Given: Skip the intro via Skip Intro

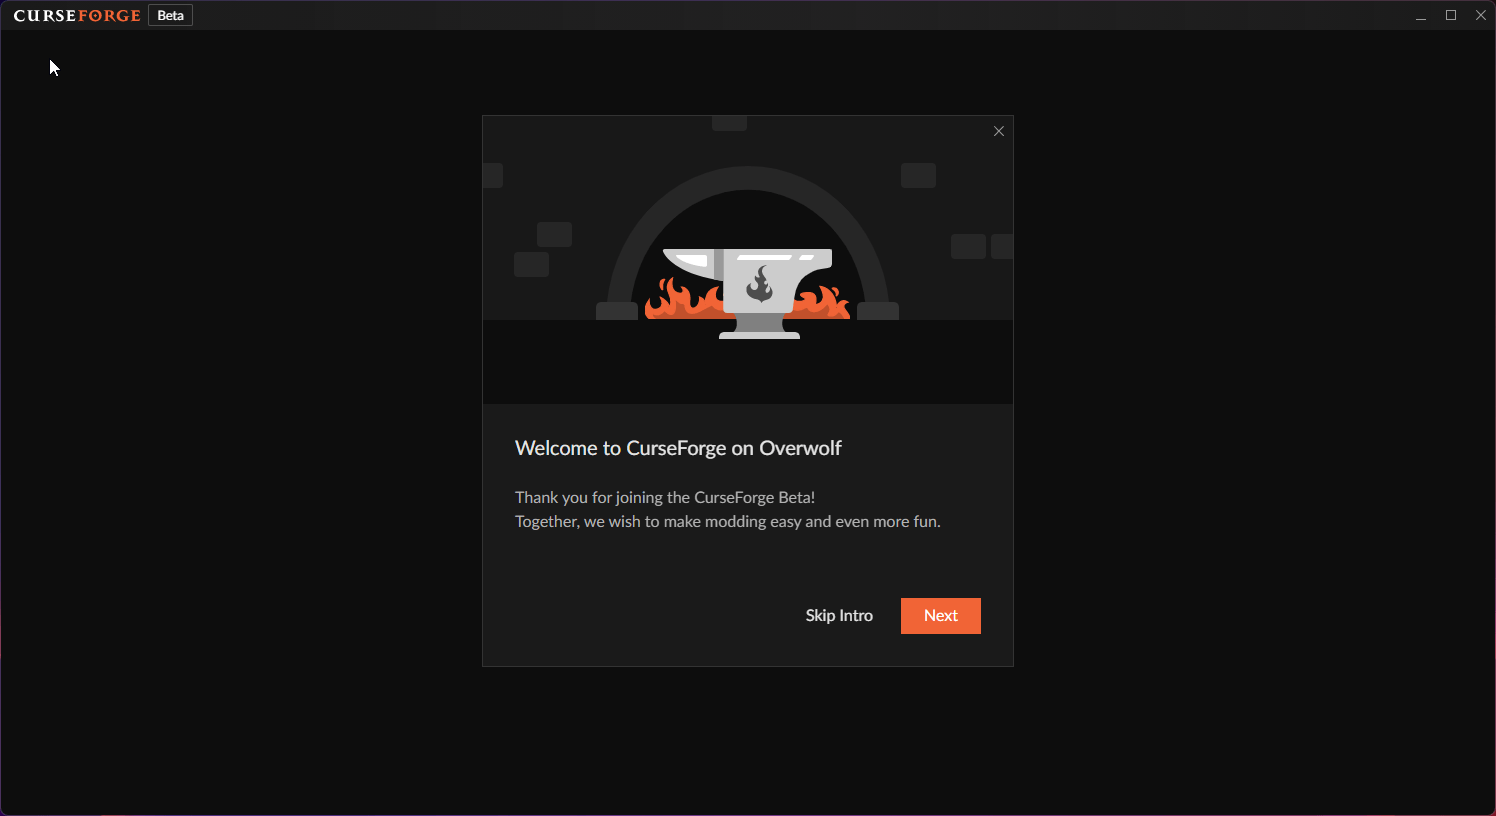Looking at the screenshot, I should click(839, 616).
